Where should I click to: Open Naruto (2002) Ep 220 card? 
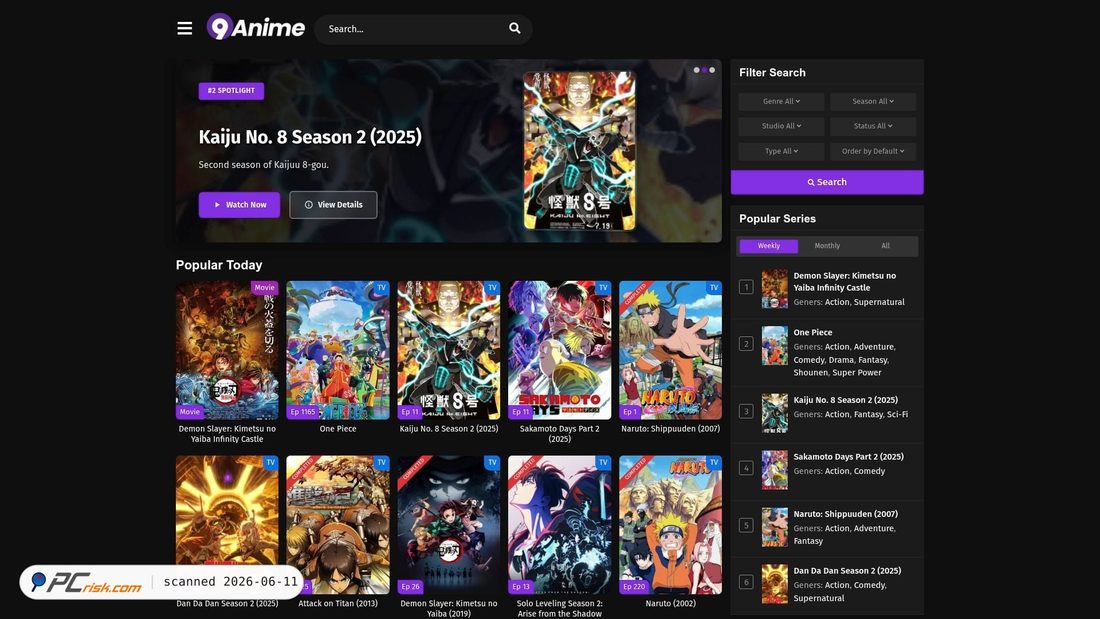670,525
